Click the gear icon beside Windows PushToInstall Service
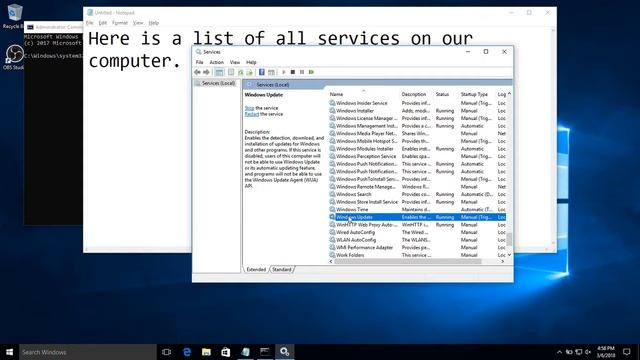640x360 pixels. pos(332,179)
